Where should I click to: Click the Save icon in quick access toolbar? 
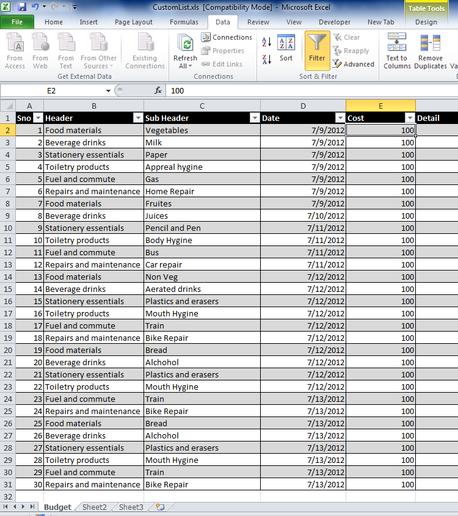point(22,7)
